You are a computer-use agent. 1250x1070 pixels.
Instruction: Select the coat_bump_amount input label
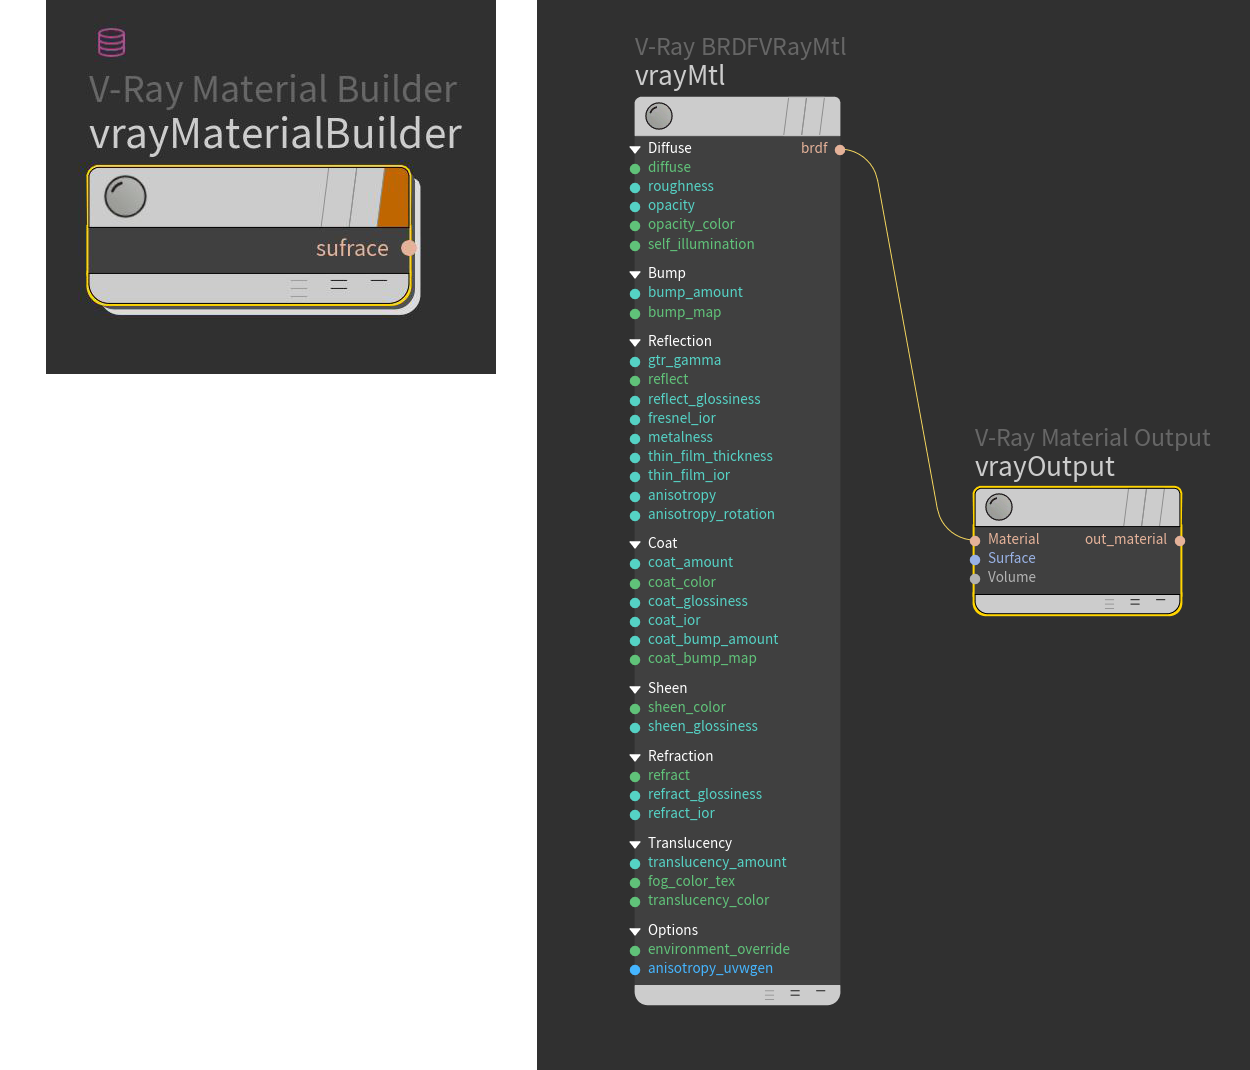(713, 639)
